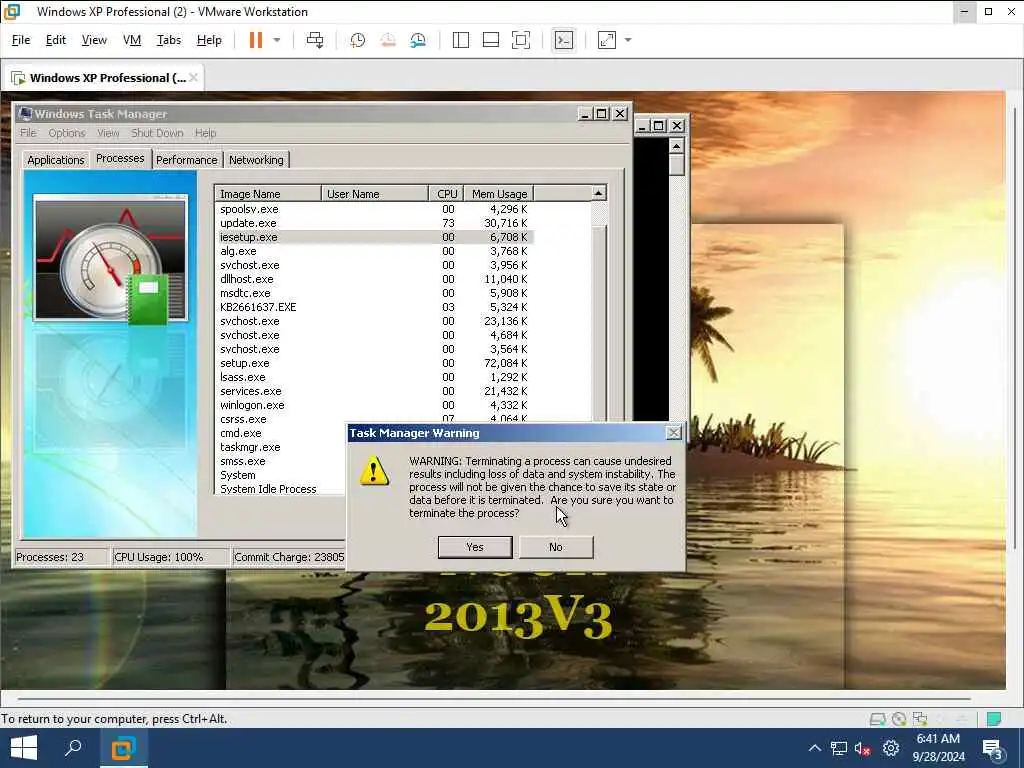Click the console view icon

[564, 40]
